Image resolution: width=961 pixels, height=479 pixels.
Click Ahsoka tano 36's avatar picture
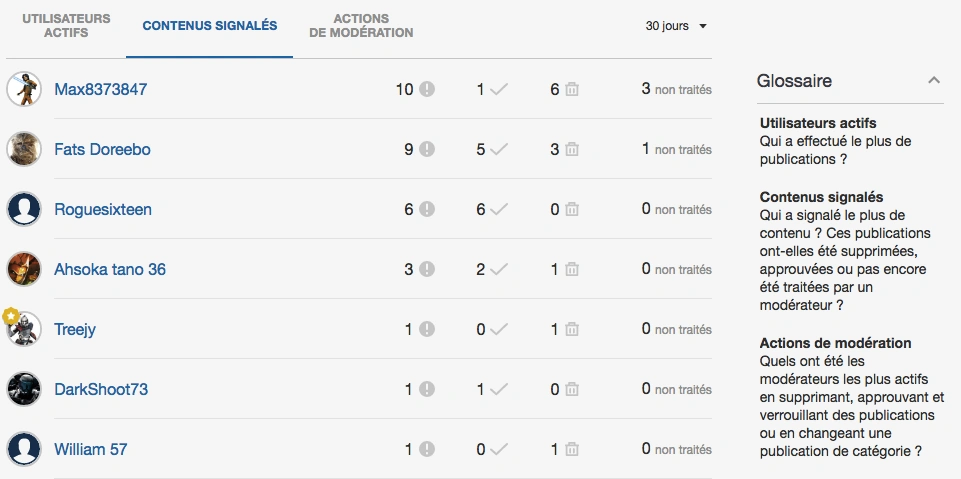[24, 269]
